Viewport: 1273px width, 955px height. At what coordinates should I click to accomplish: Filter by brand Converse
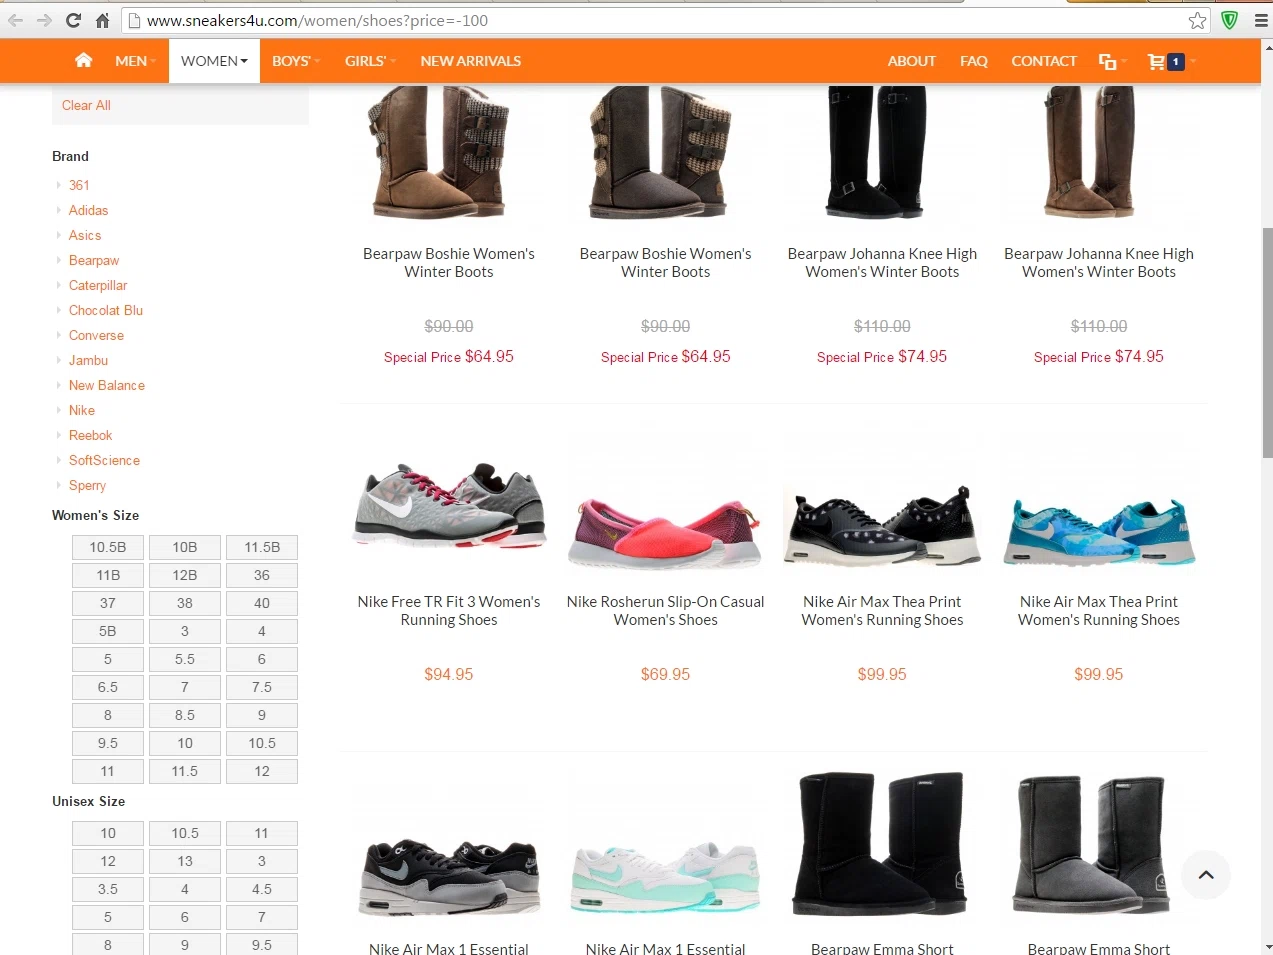click(x=96, y=335)
